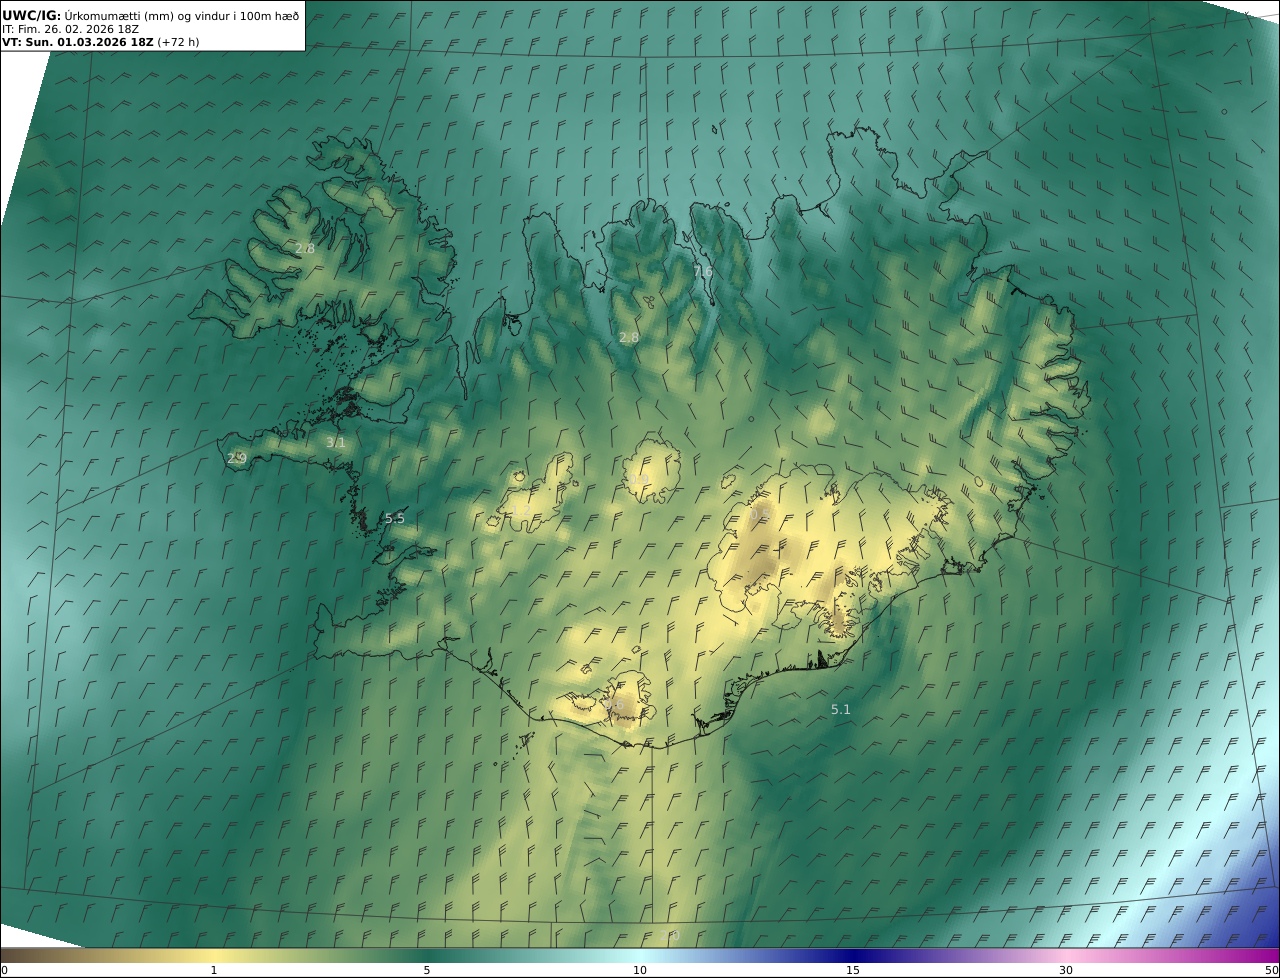The image size is (1280, 978).
Task: Click the '10' tick on the color scale
Action: pos(640,970)
